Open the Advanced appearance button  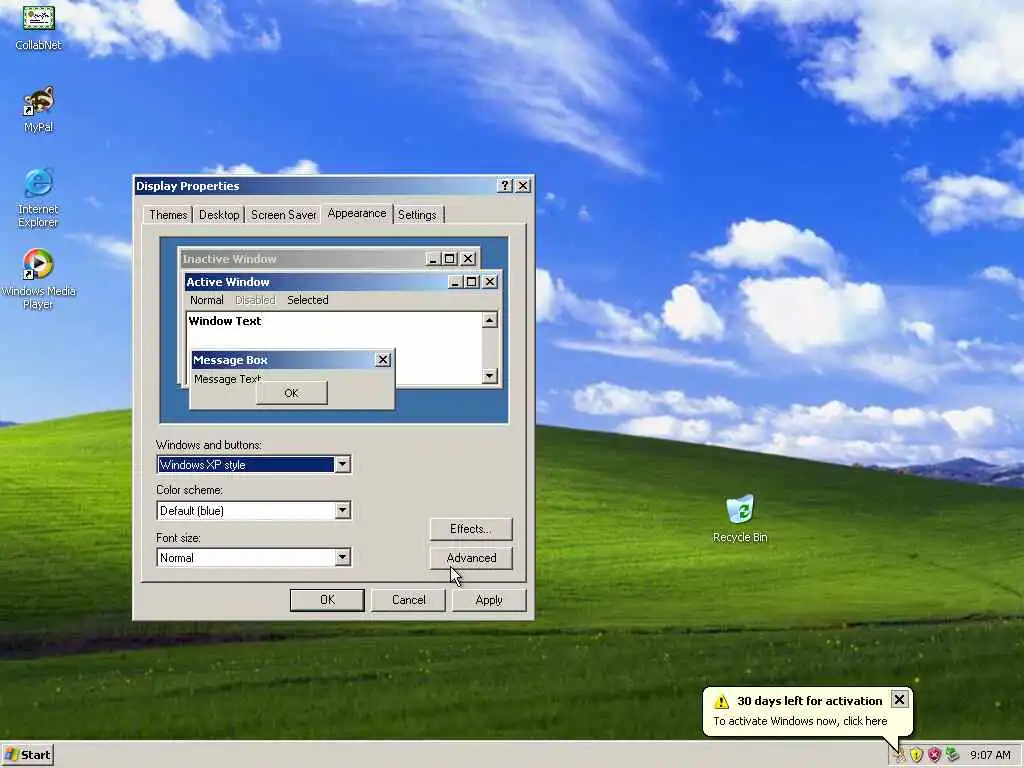click(x=471, y=558)
